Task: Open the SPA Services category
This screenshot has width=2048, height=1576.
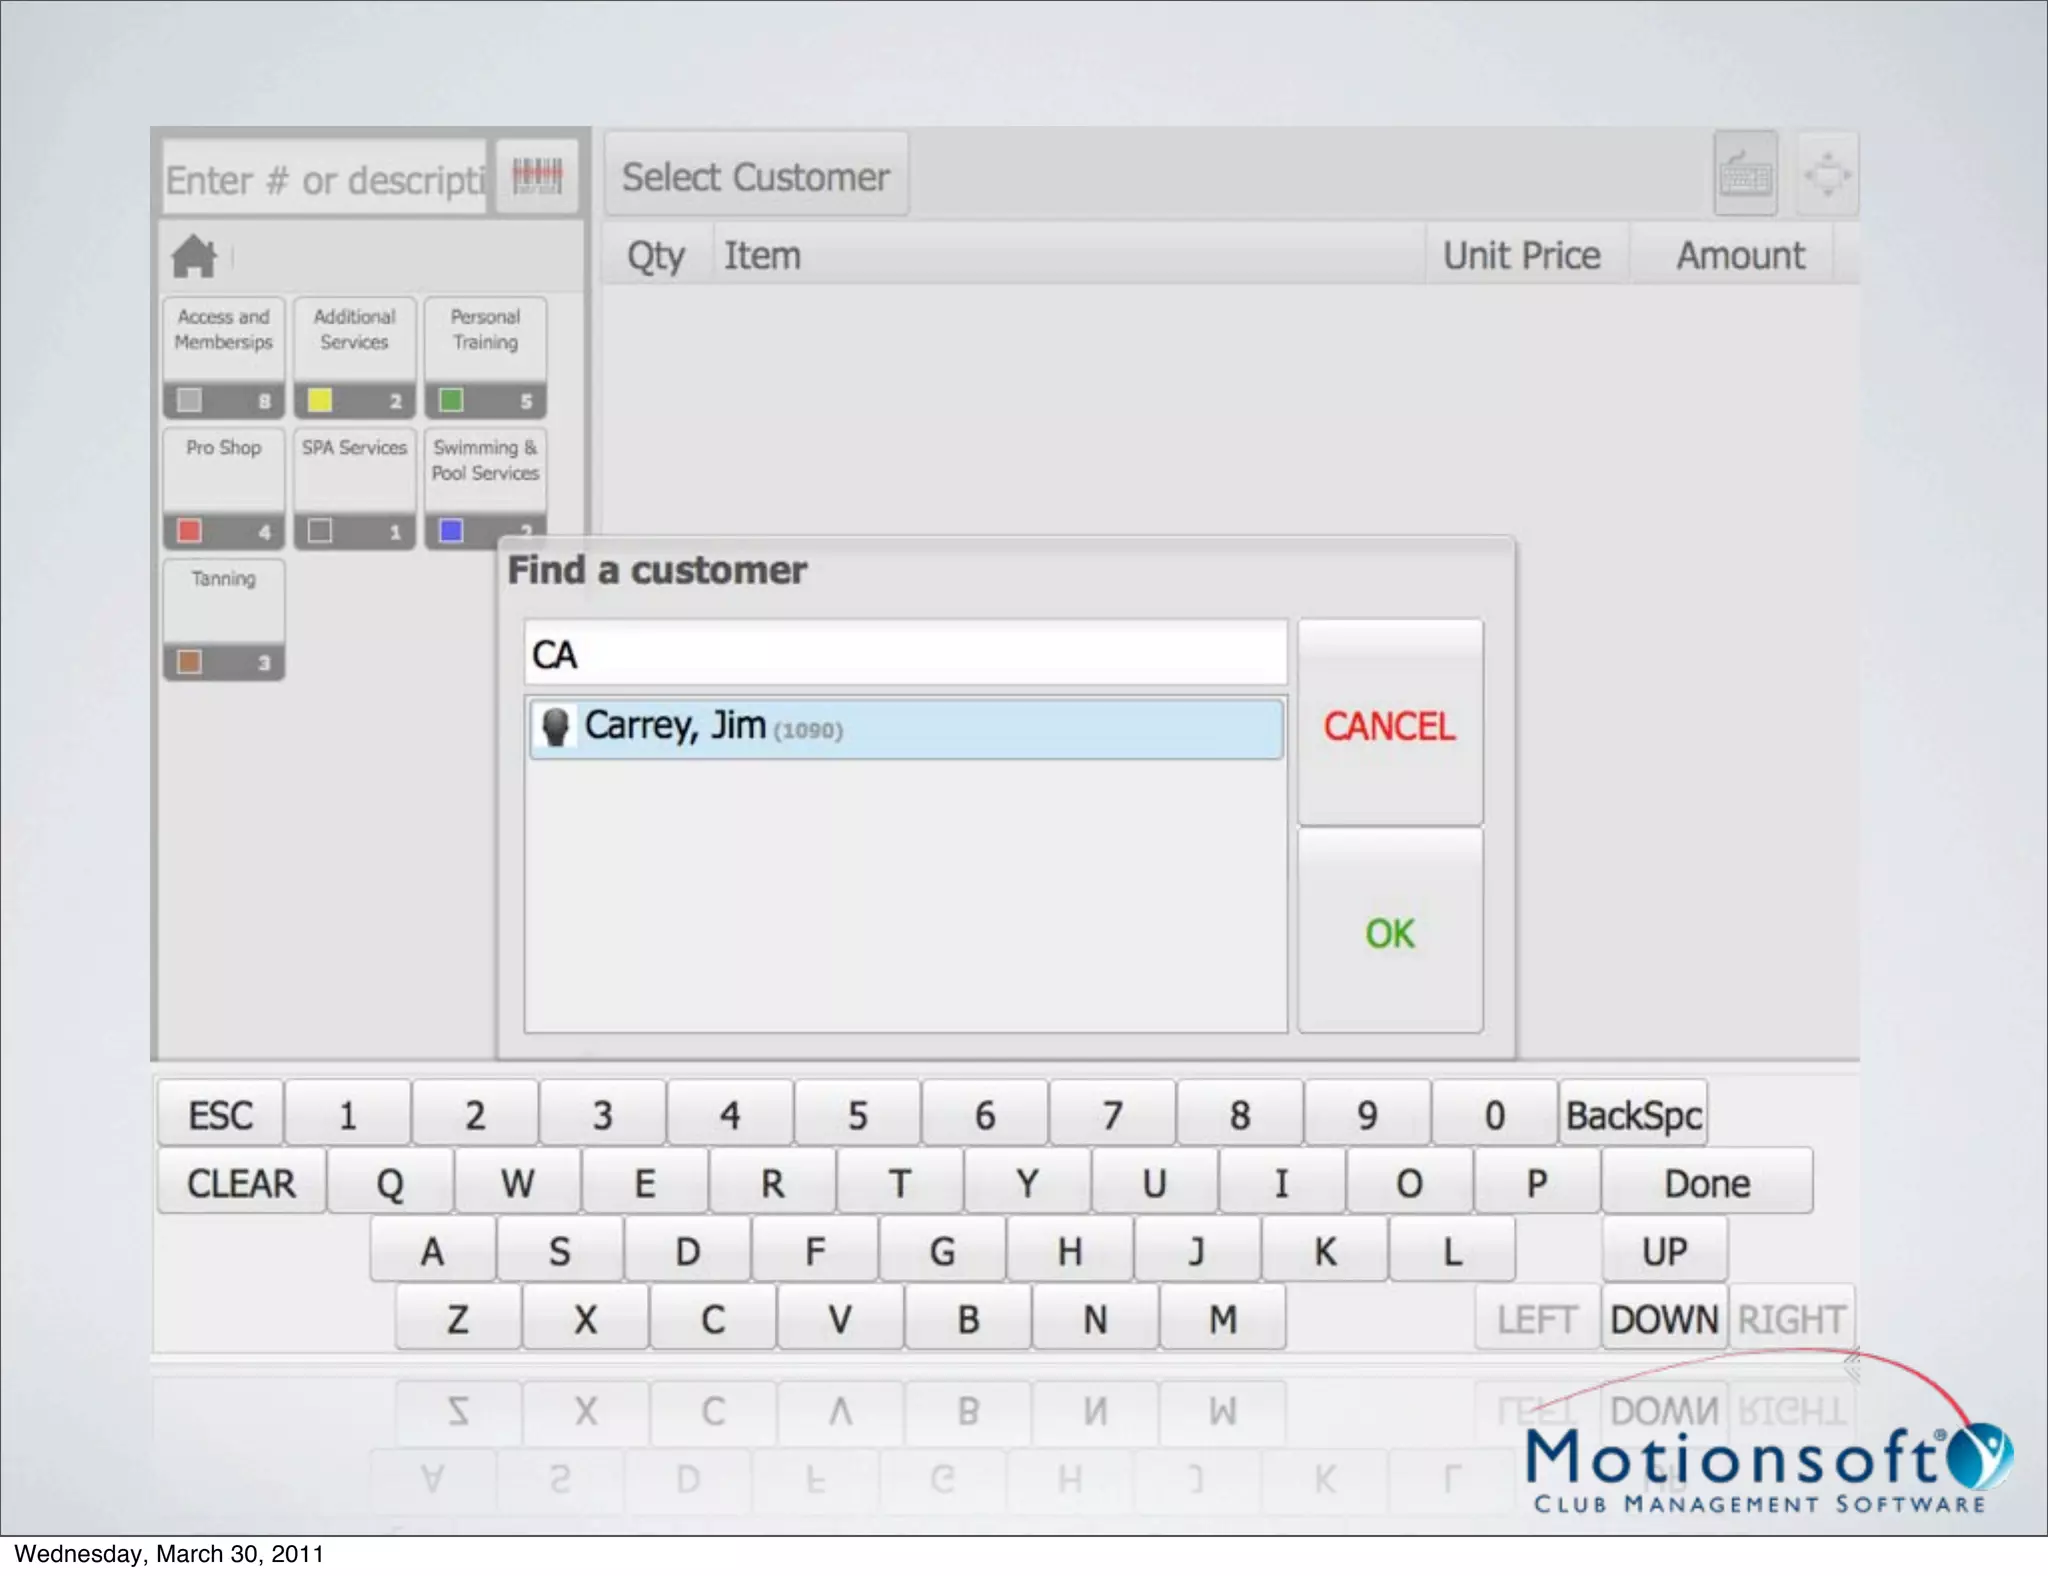Action: pos(355,470)
